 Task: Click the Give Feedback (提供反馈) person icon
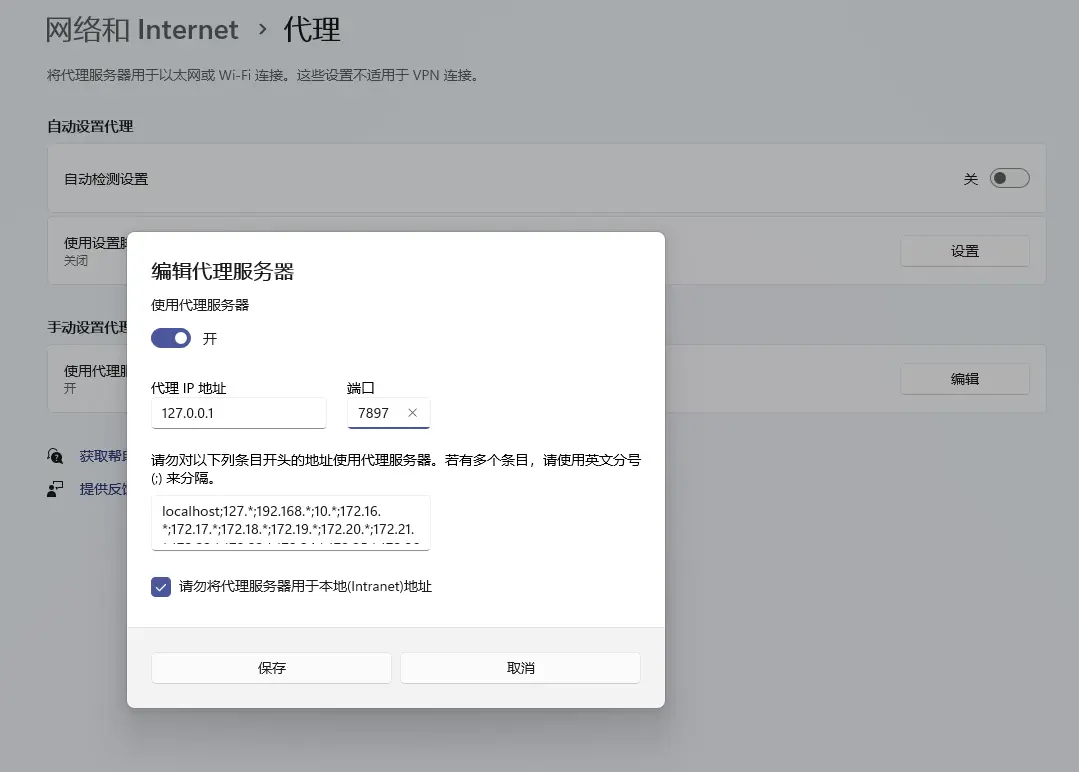click(55, 489)
